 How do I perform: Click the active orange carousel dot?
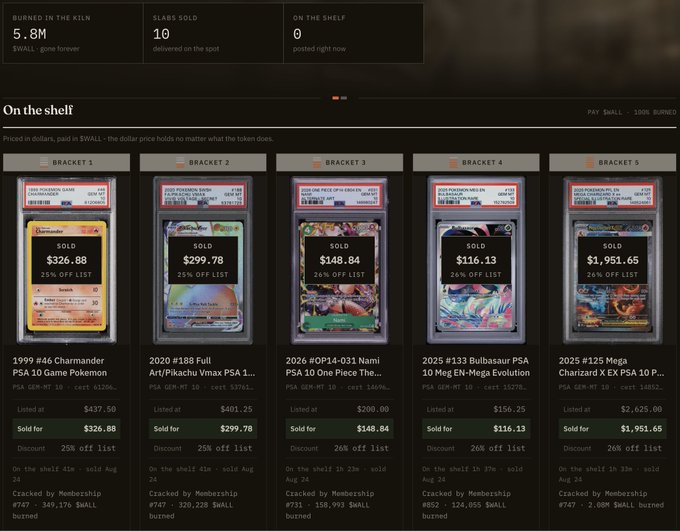tap(335, 98)
